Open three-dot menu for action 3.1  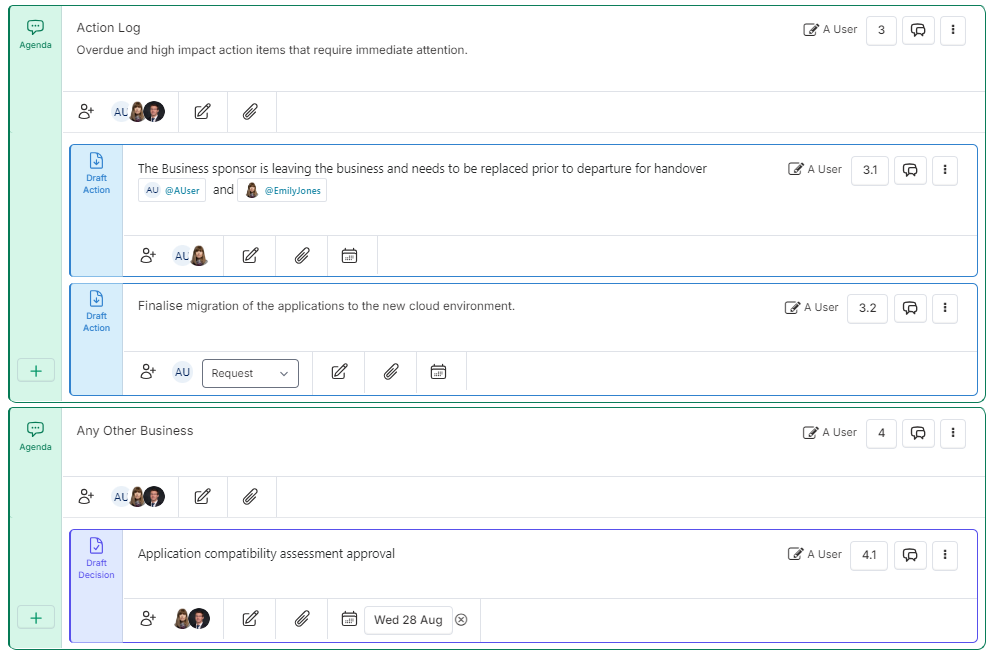point(944,170)
